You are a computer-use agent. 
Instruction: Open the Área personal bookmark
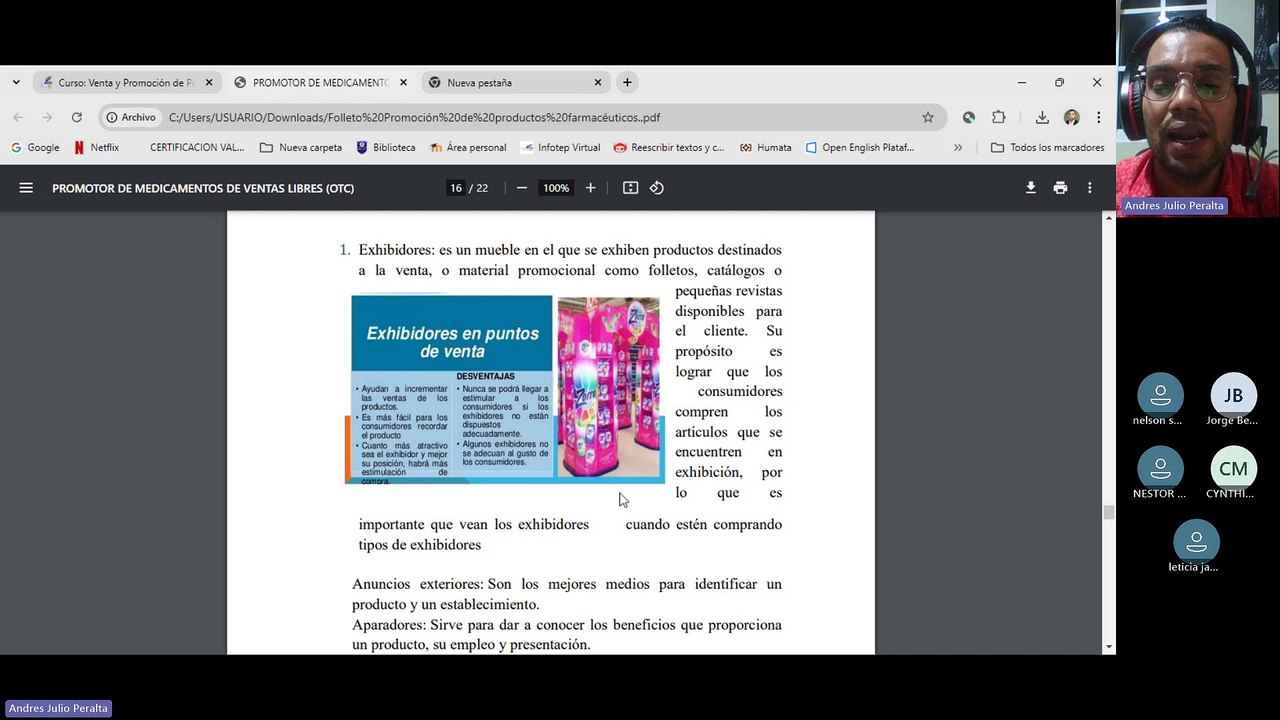[468, 147]
